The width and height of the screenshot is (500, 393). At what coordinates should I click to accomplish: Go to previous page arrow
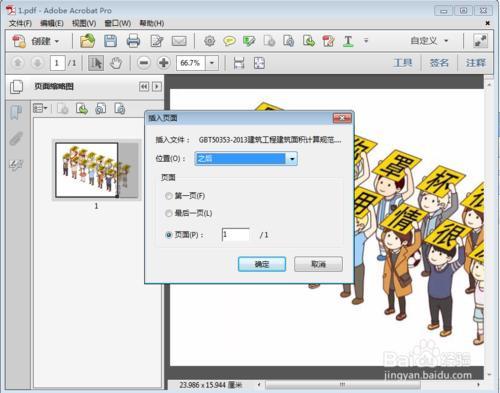(x=18, y=63)
